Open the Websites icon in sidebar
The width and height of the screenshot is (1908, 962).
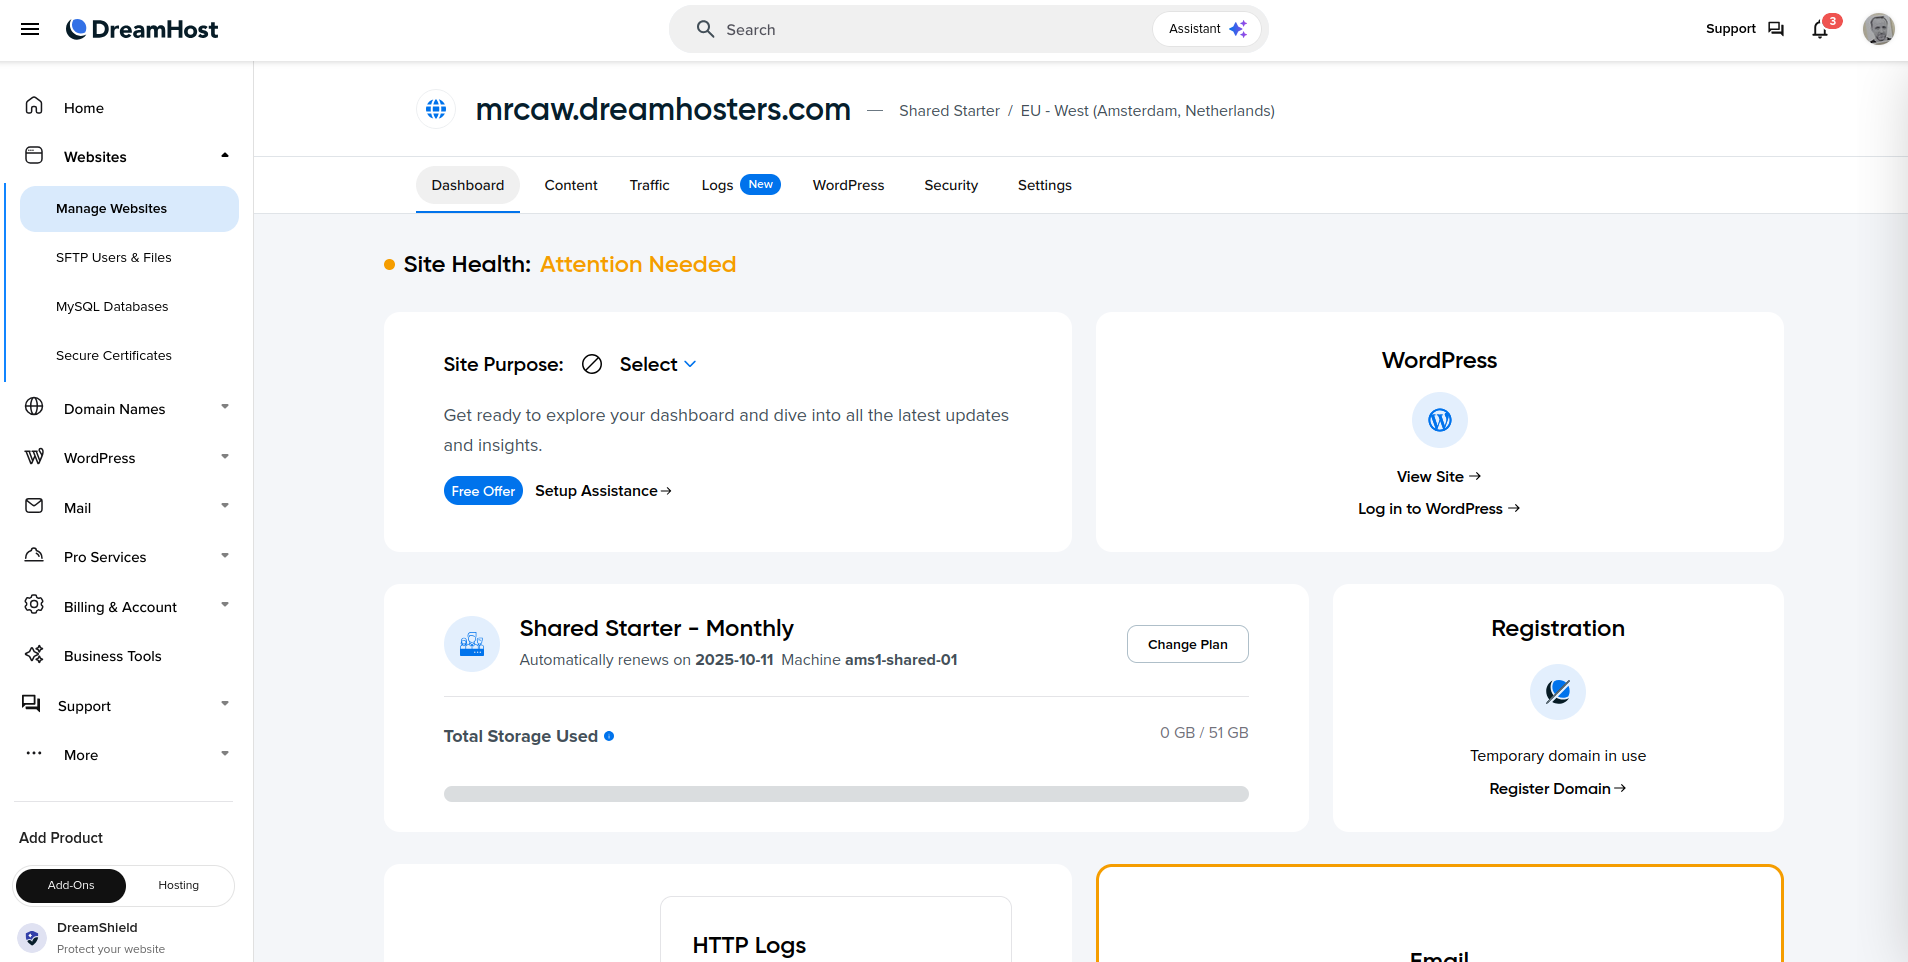coord(34,155)
